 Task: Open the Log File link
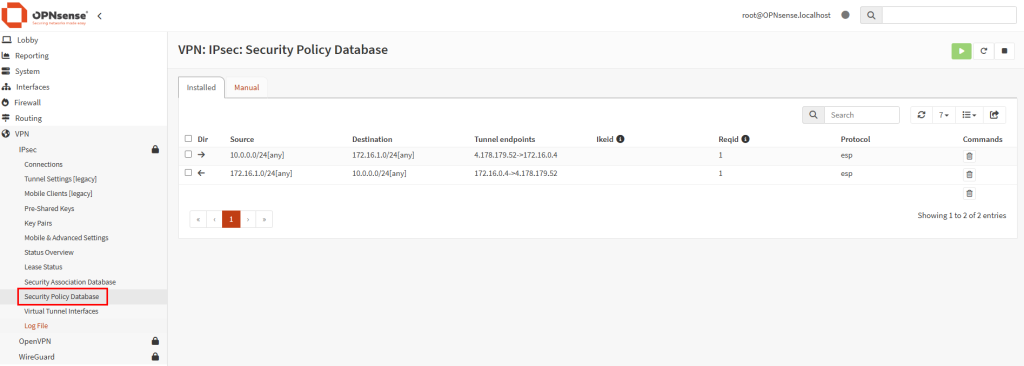click(x=36, y=325)
